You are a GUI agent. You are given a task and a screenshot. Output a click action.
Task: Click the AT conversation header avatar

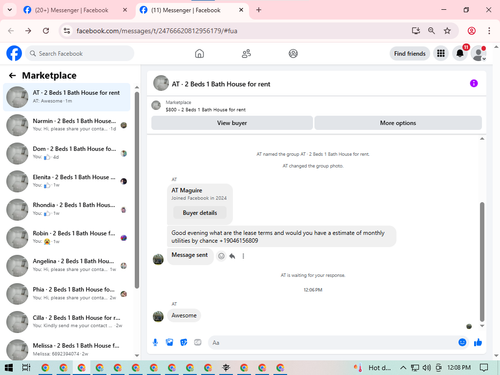click(161, 83)
